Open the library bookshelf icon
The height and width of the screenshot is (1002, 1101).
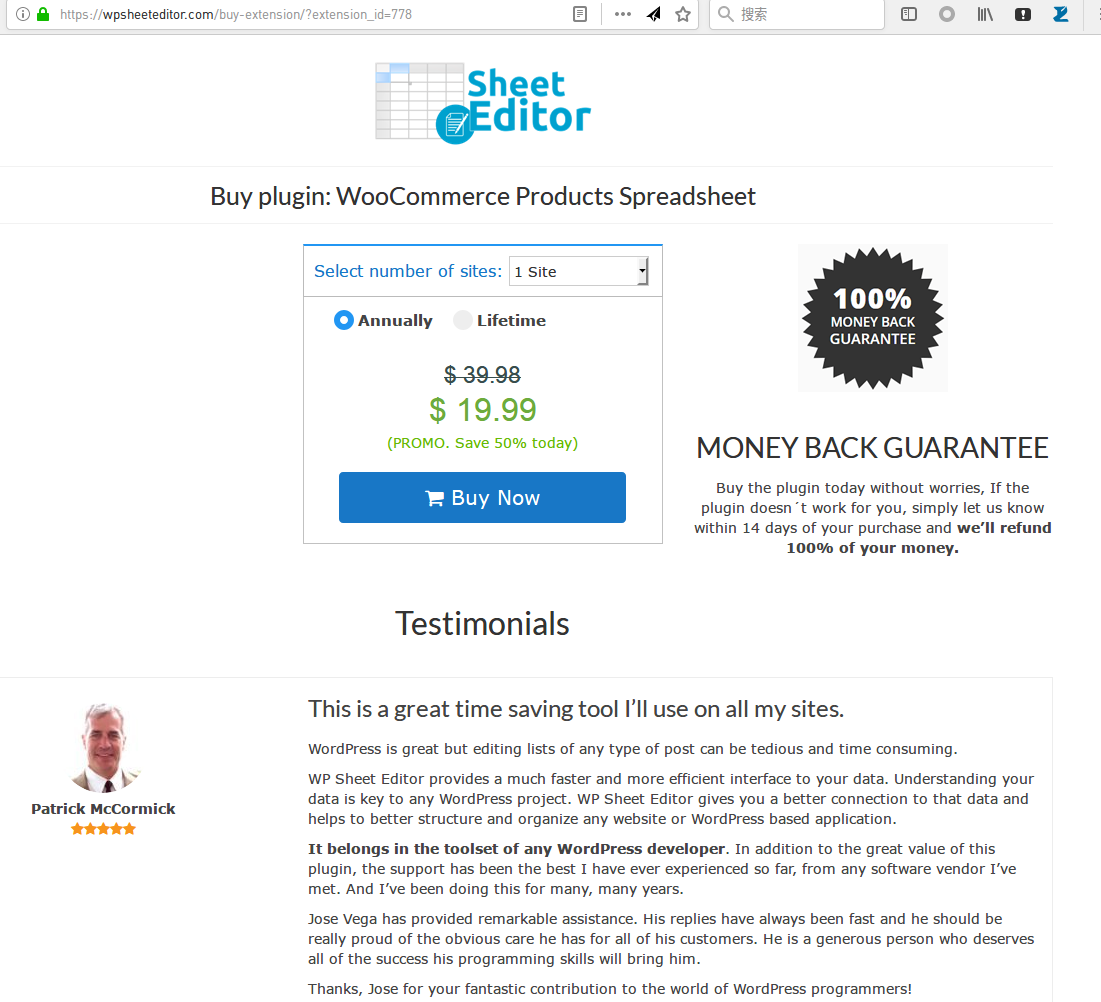pos(985,14)
